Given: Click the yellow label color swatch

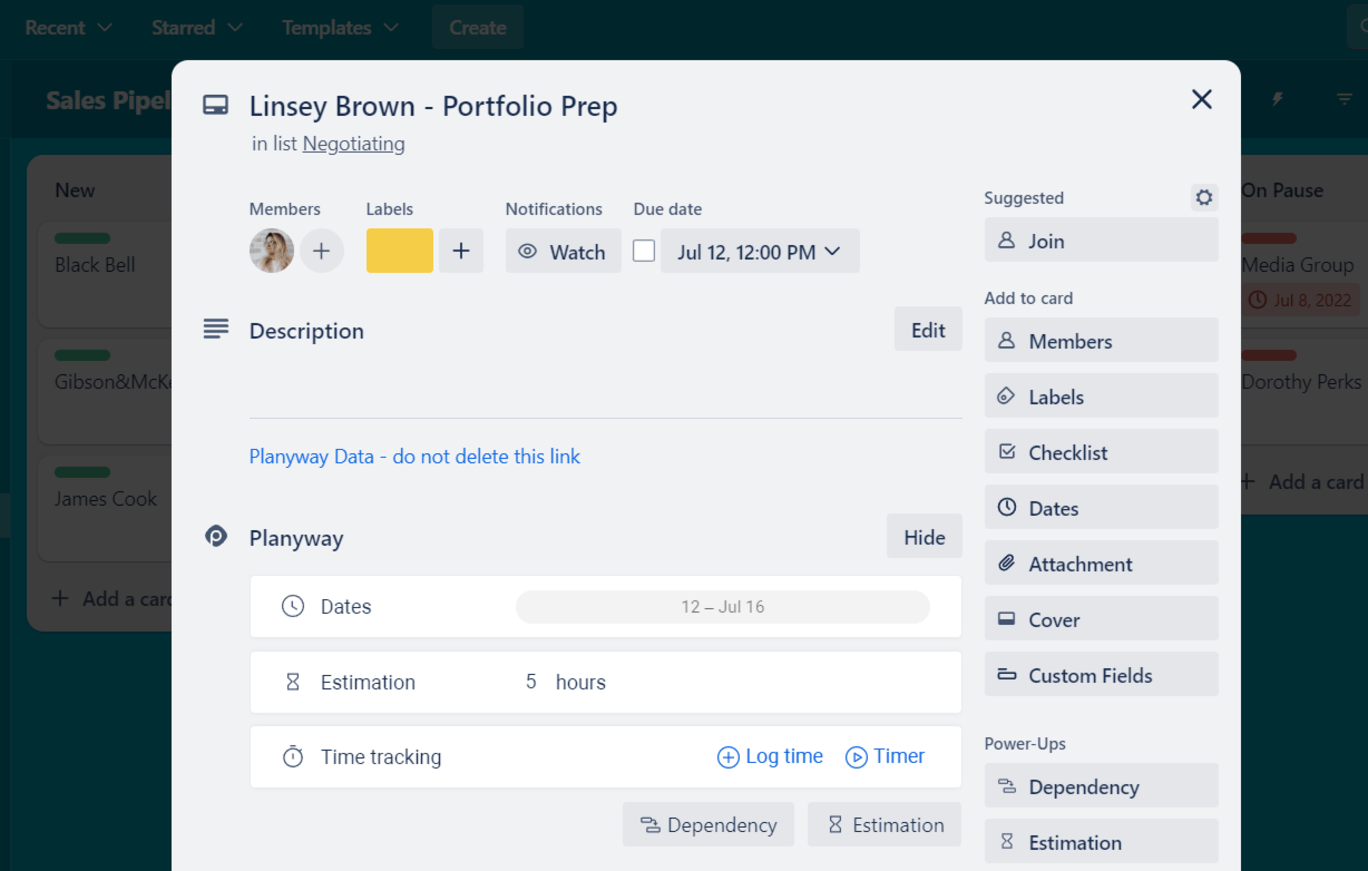Looking at the screenshot, I should coord(399,251).
